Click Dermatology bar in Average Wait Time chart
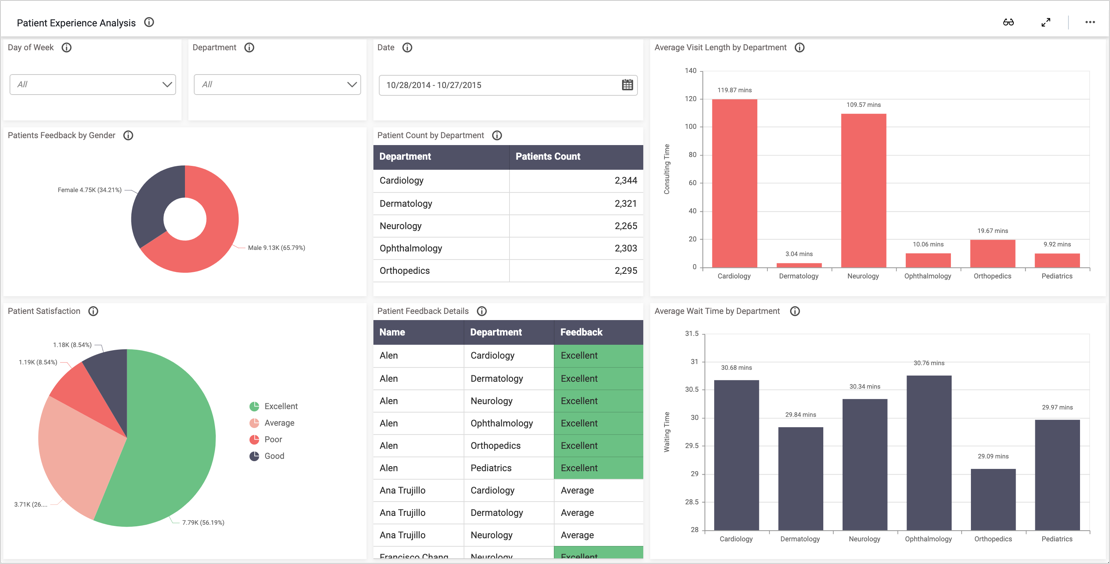This screenshot has width=1110, height=564. pos(801,478)
